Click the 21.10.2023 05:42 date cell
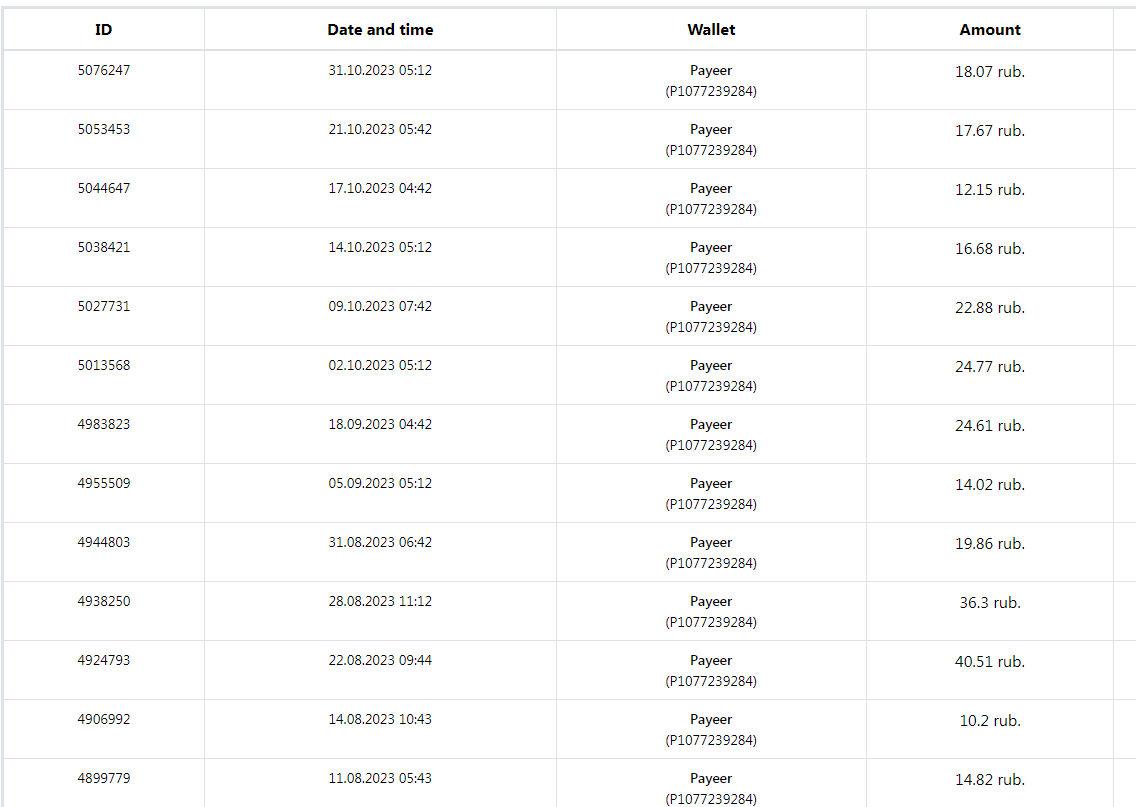1136x807 pixels. pos(380,130)
